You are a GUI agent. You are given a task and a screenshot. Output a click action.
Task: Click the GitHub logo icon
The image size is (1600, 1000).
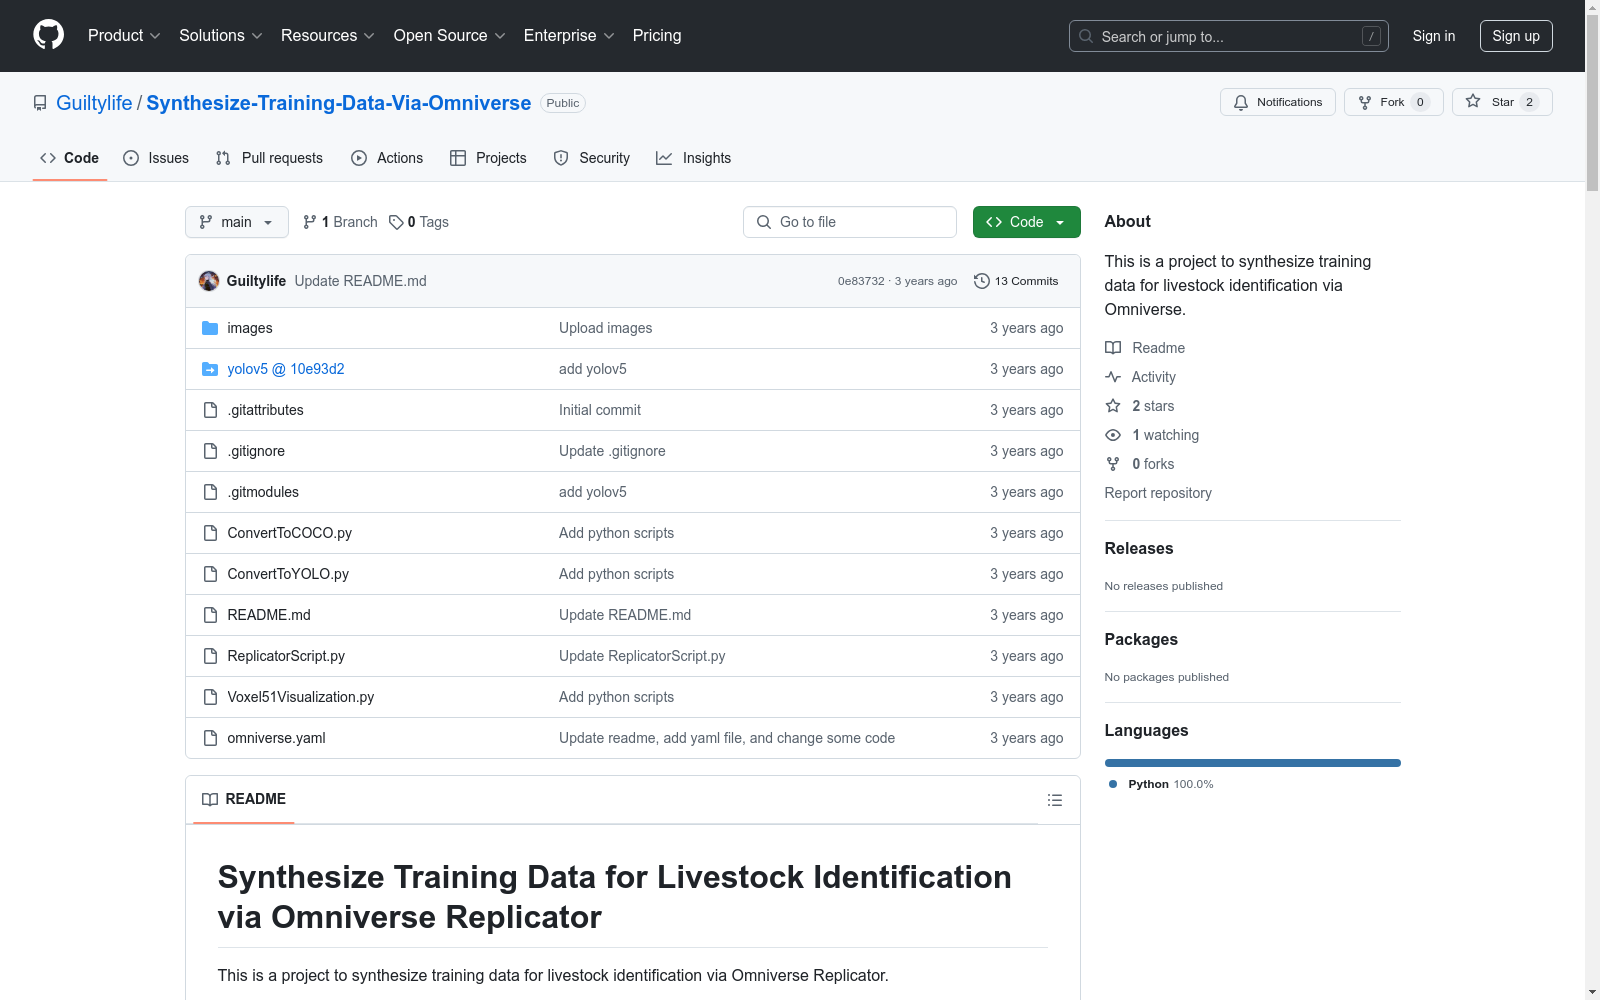[48, 35]
